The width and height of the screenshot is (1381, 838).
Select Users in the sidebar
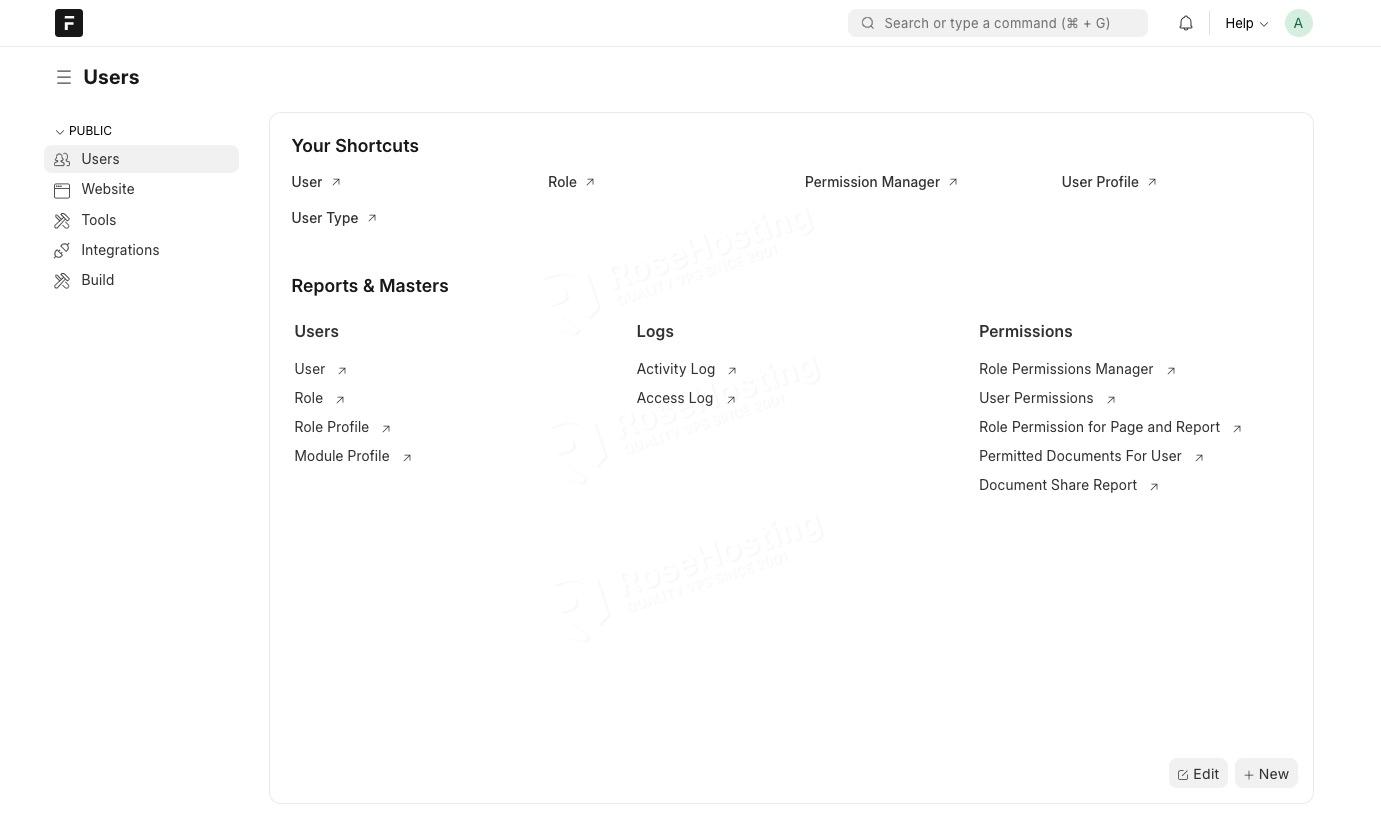click(x=100, y=159)
